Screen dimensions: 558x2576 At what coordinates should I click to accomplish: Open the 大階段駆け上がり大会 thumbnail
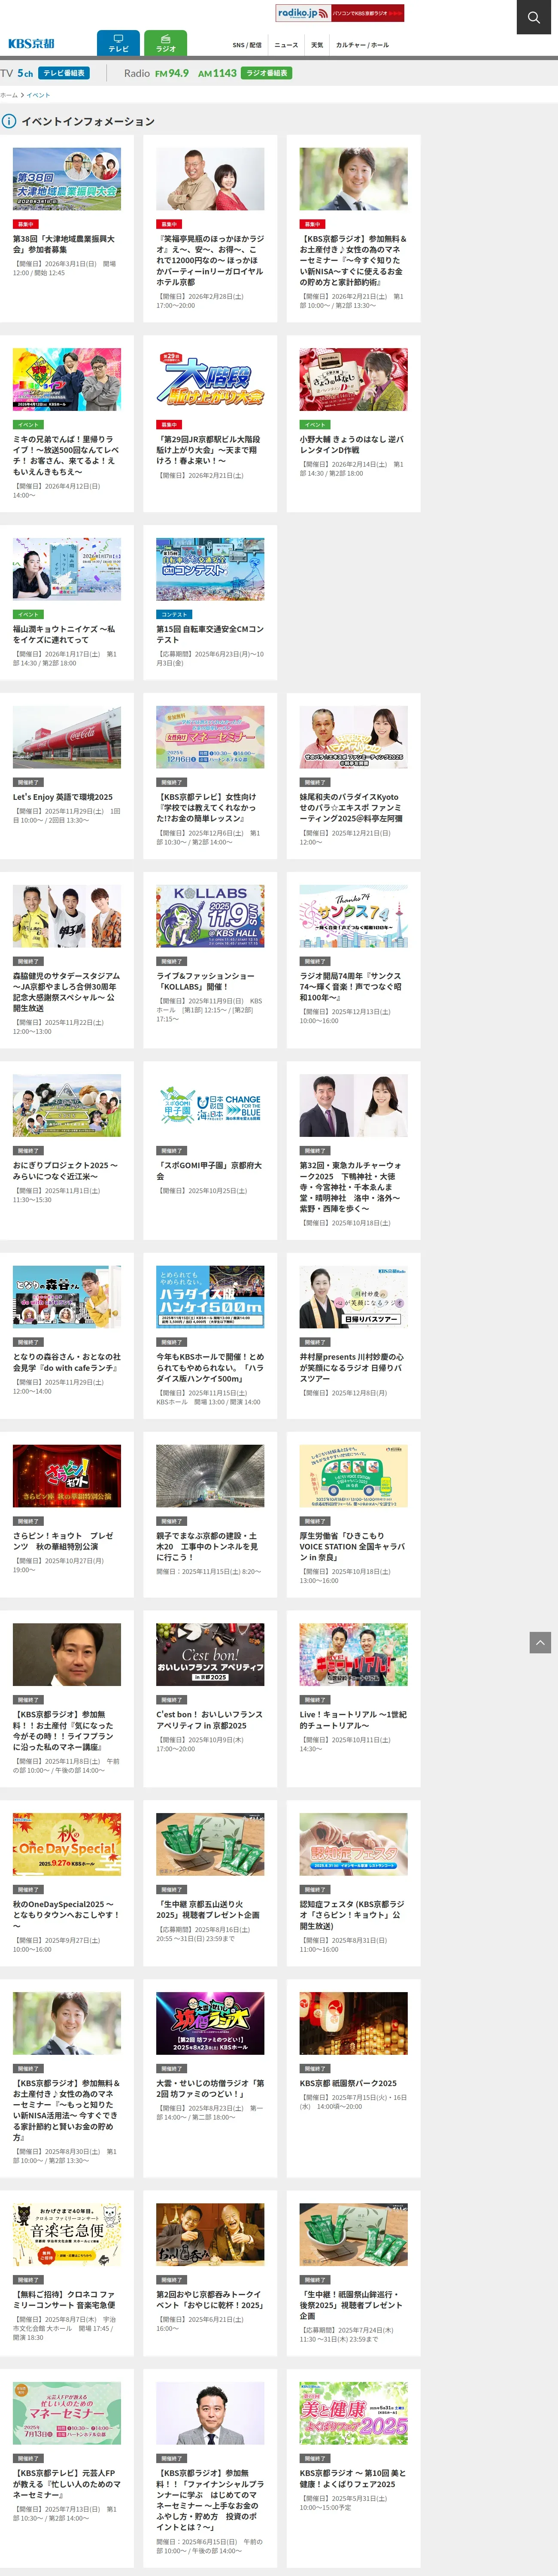coord(210,379)
